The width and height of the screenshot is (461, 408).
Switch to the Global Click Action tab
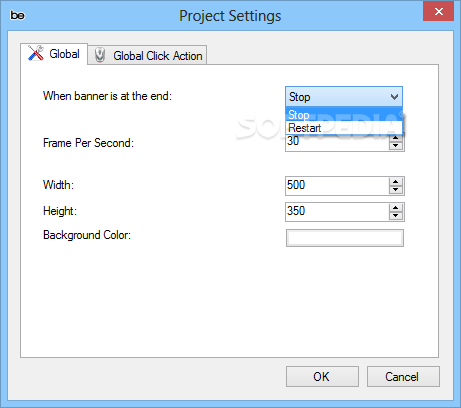coord(147,55)
